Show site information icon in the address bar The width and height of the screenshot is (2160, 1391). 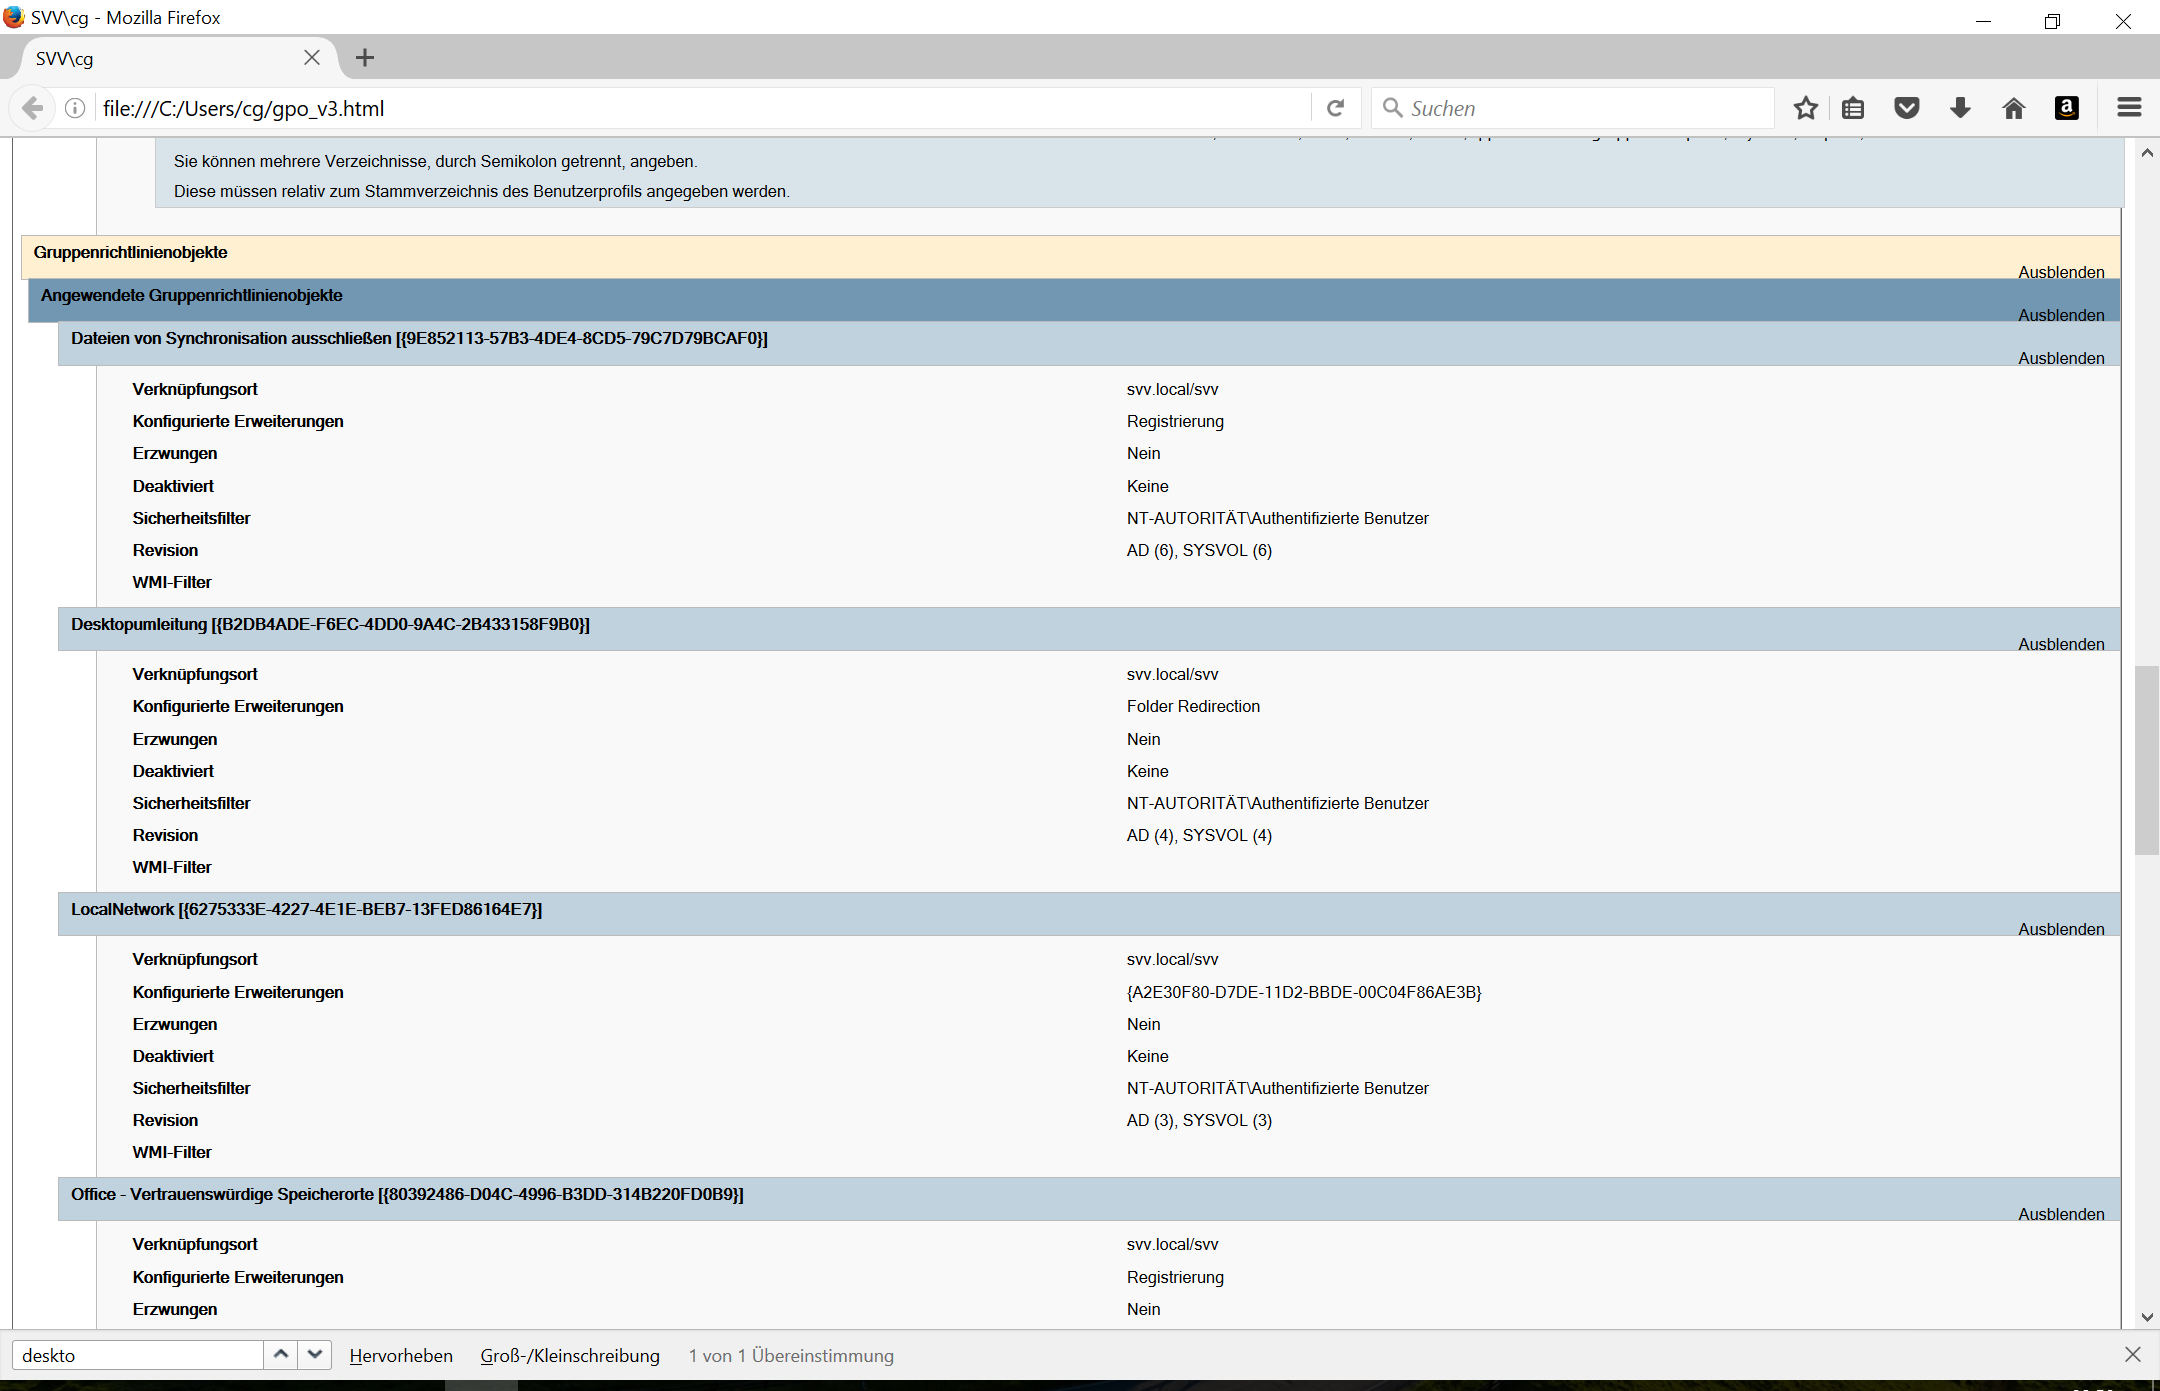click(x=75, y=108)
